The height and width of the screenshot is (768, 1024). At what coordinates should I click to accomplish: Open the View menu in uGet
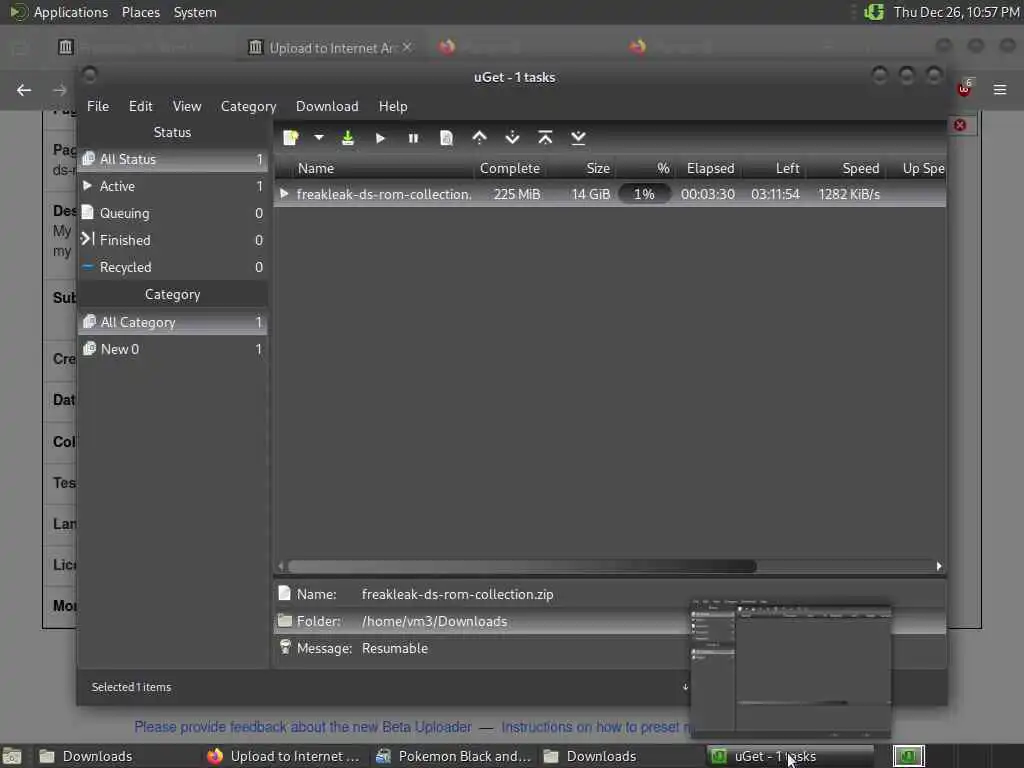click(187, 106)
